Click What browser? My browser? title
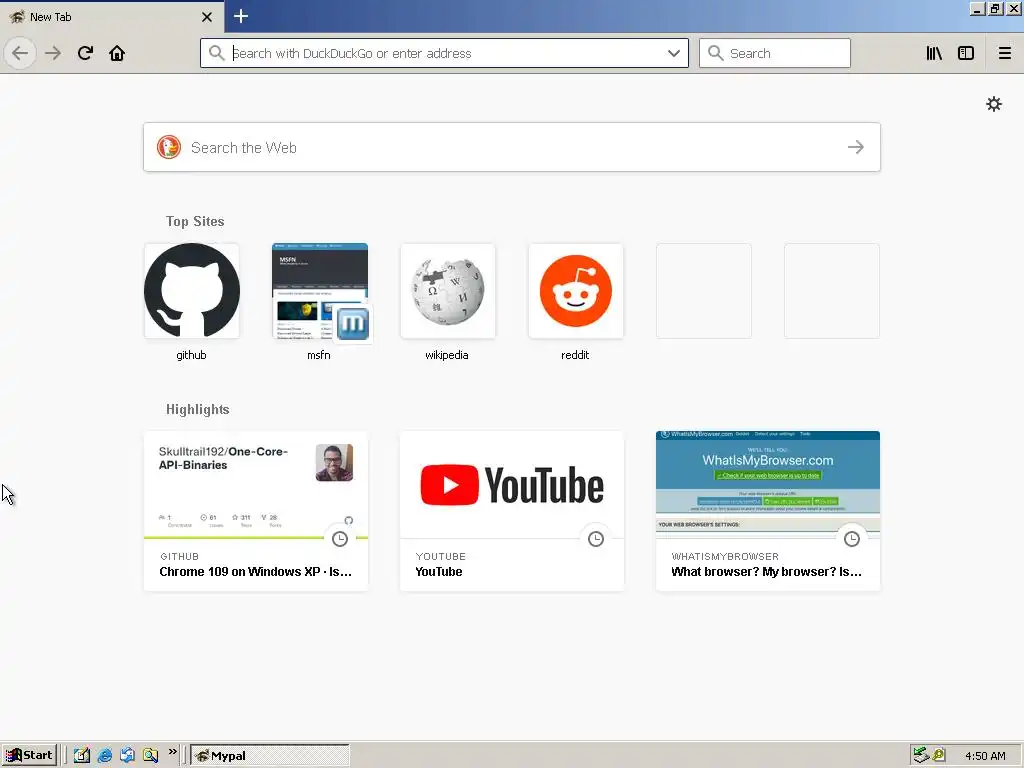This screenshot has height=768, width=1024. click(x=766, y=571)
